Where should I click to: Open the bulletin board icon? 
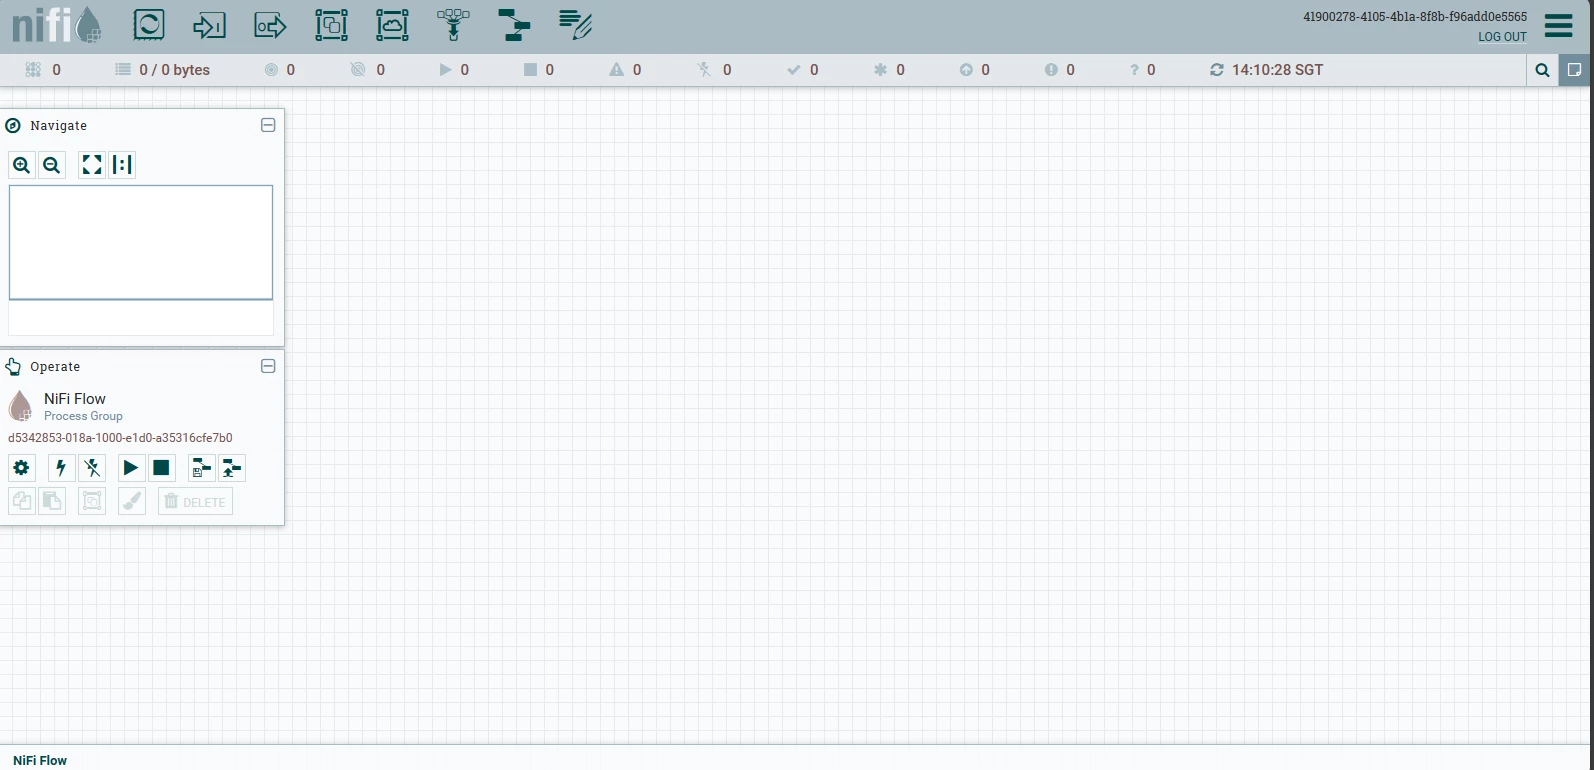[1575, 70]
